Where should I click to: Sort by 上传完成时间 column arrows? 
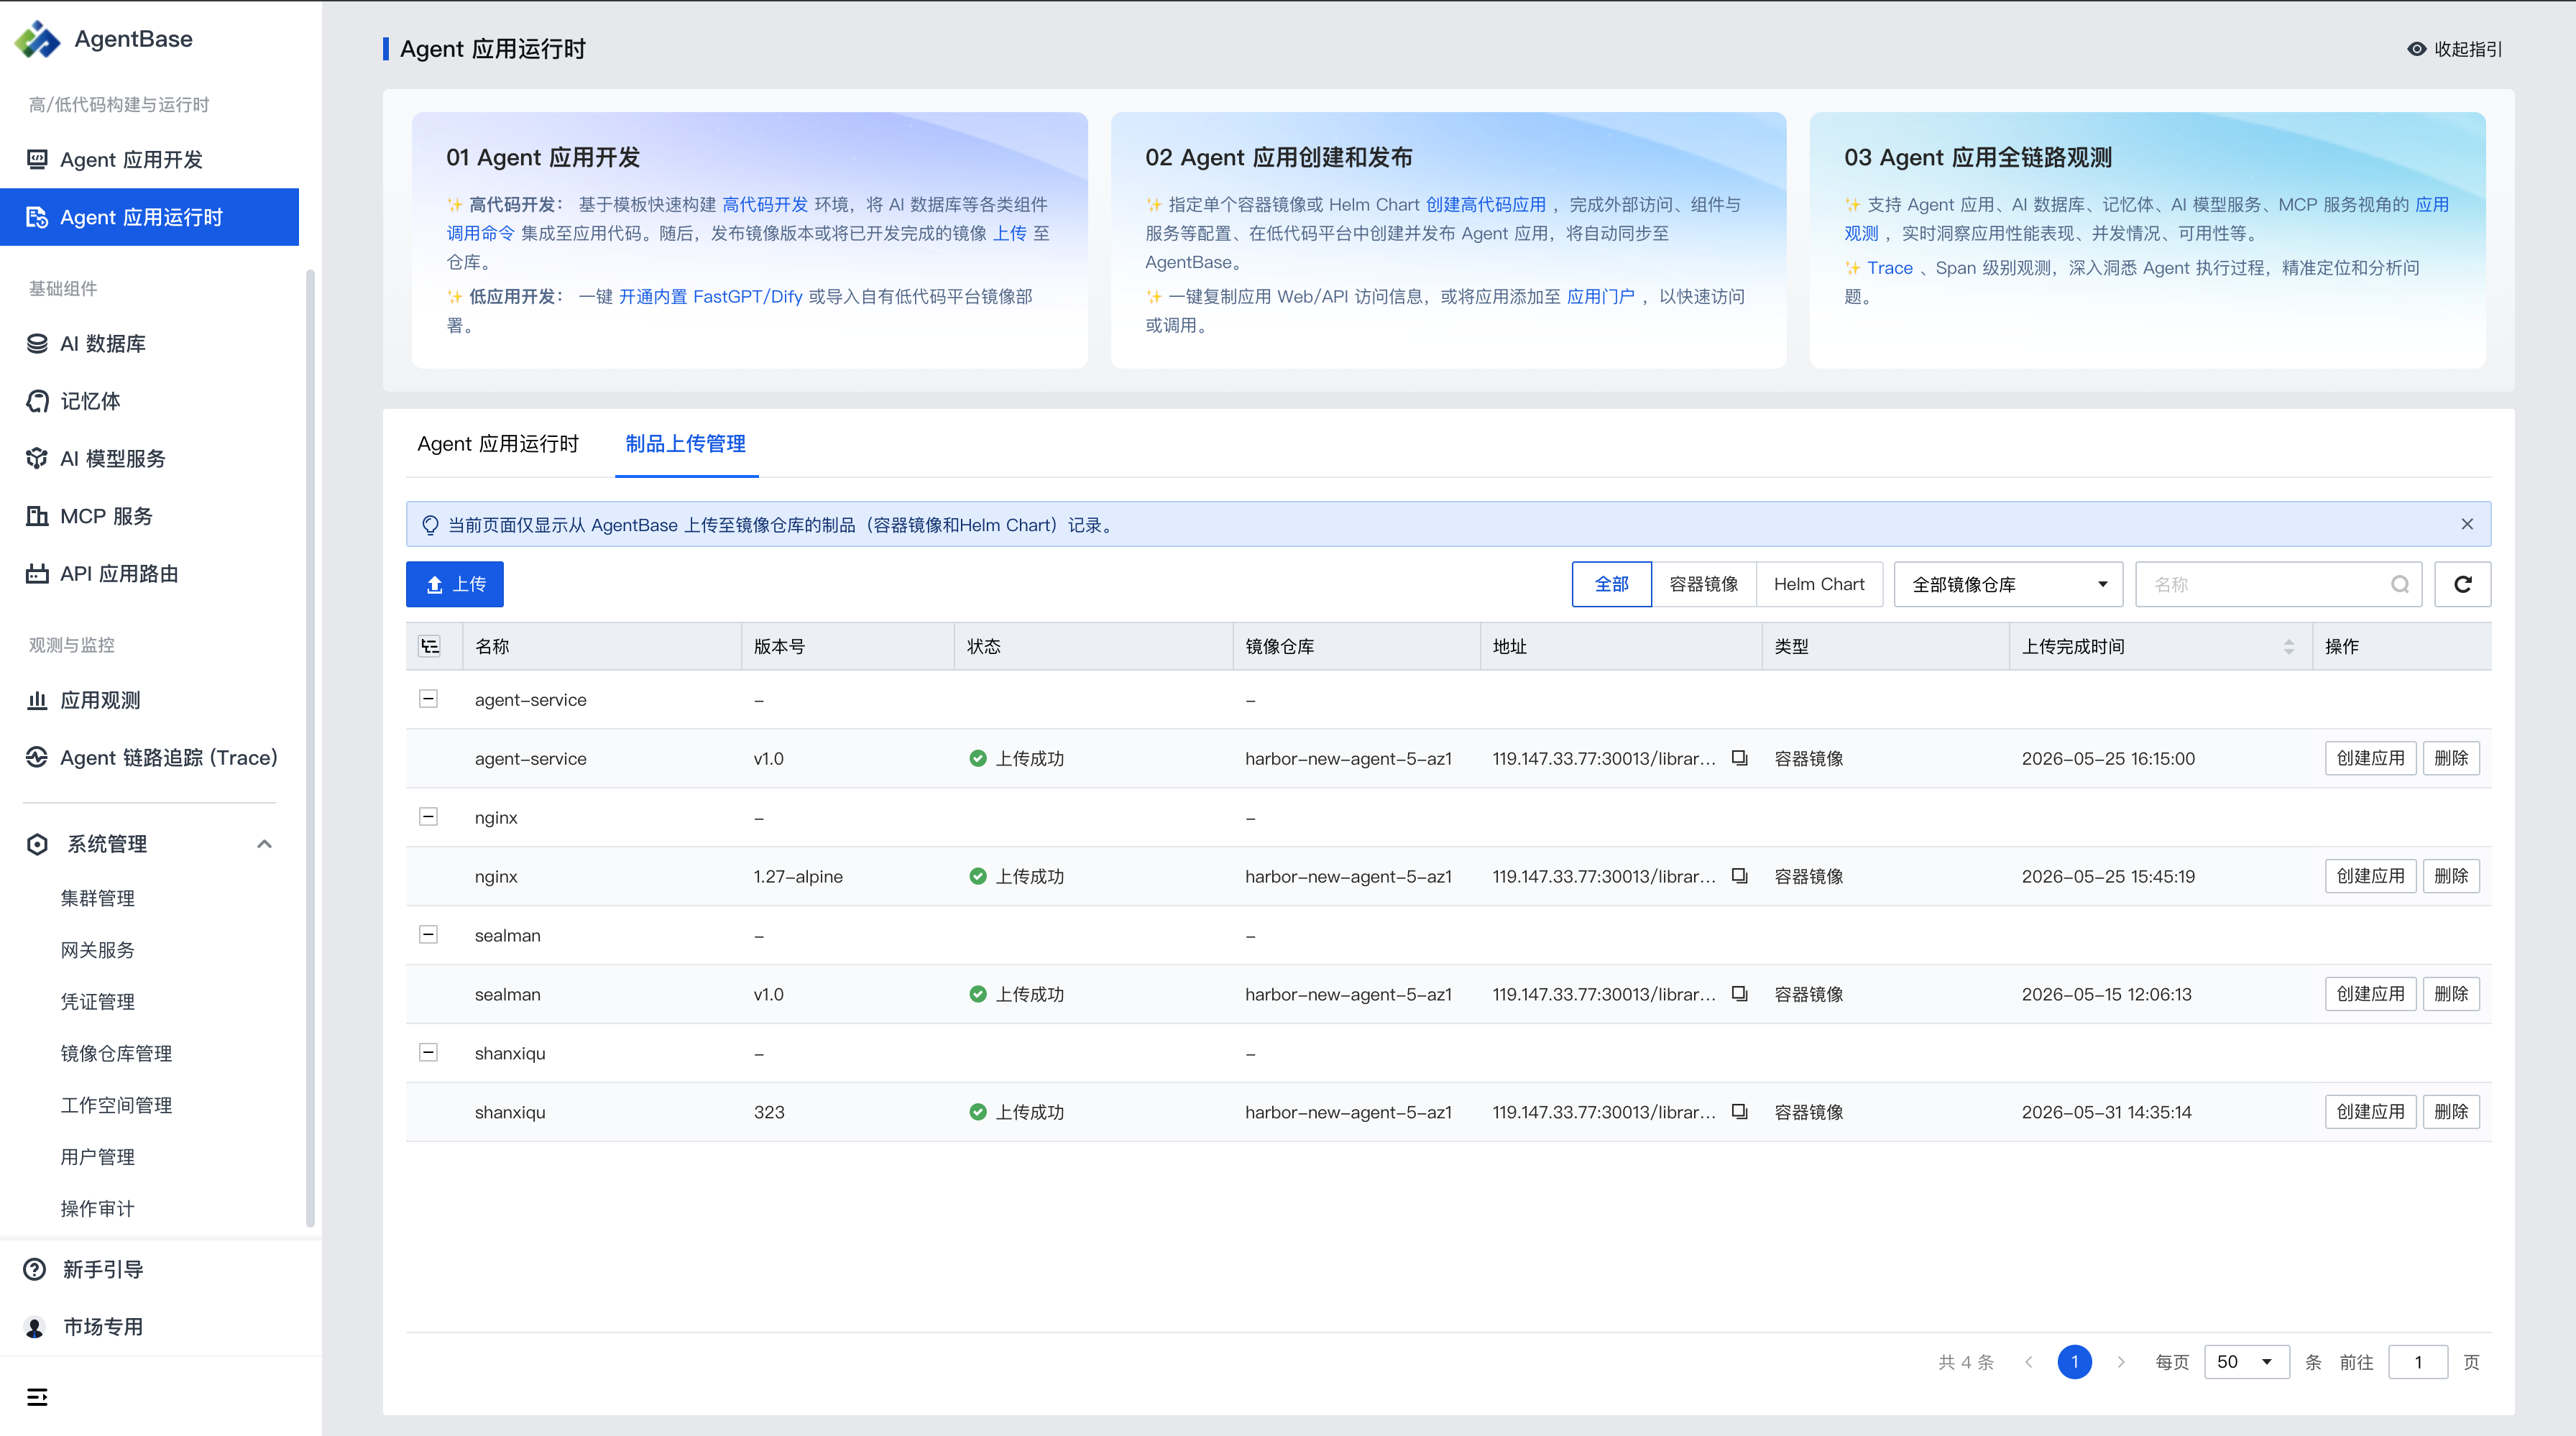point(2289,646)
